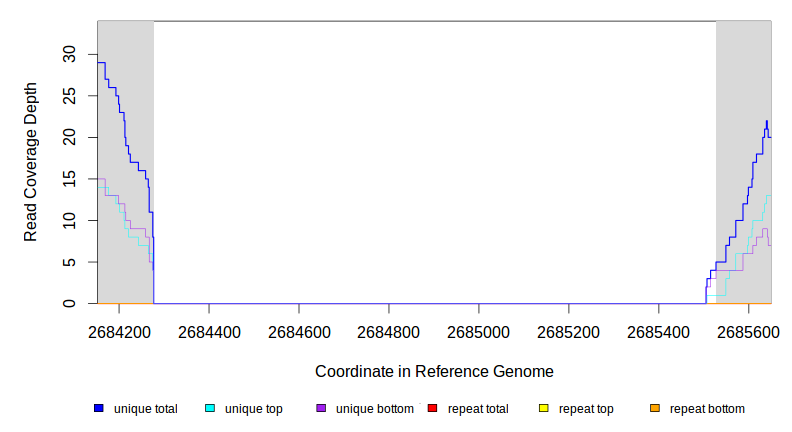Image resolution: width=792 pixels, height=432 pixels.
Task: Click the cyan unique top legend swatch
Action: [x=210, y=409]
